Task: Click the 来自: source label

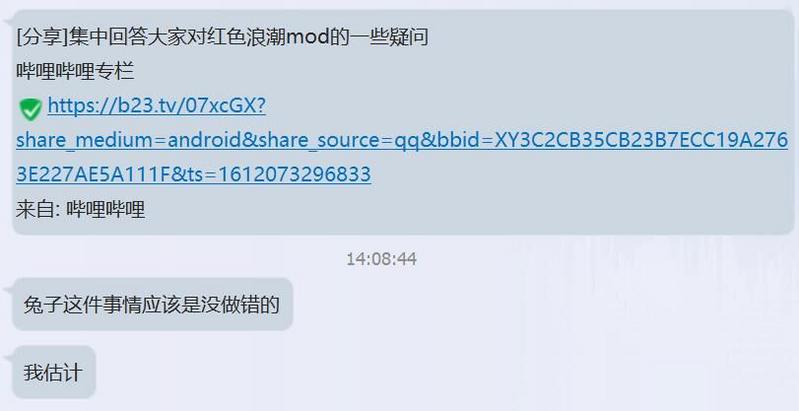Action: 39,209
